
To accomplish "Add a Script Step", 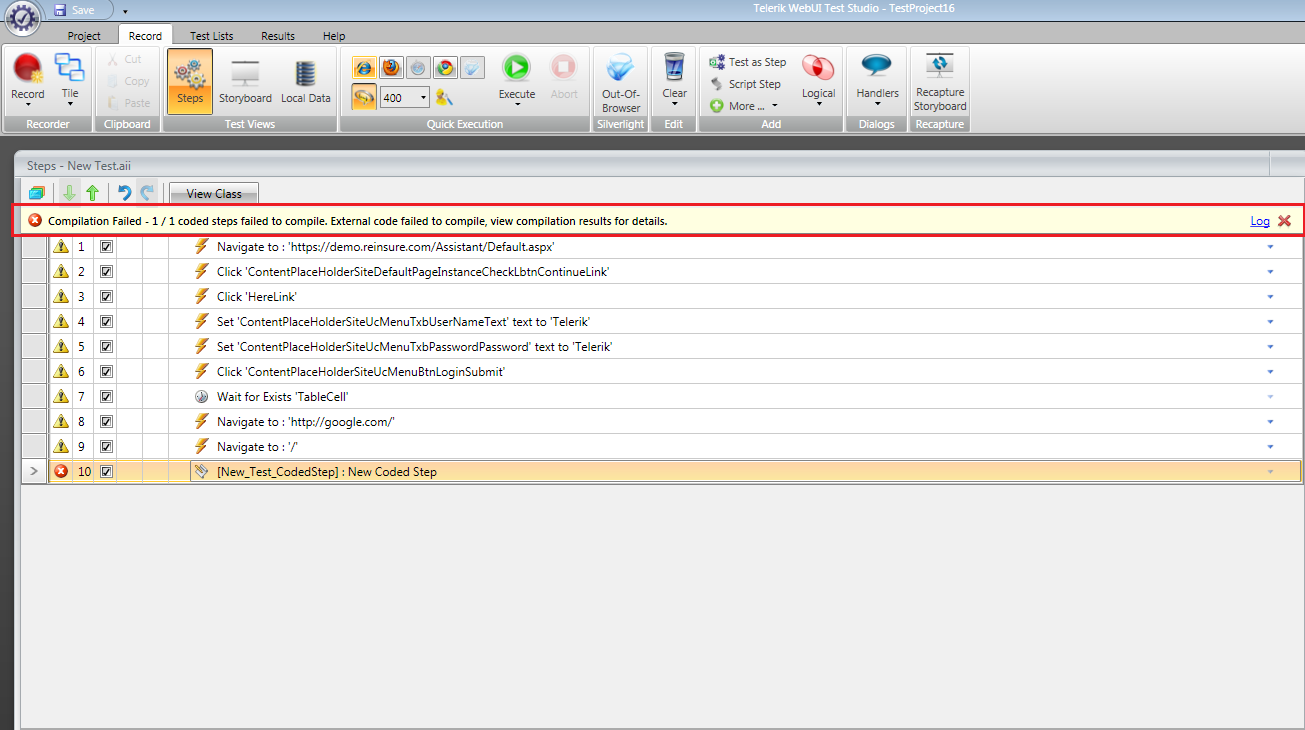I will click(746, 84).
